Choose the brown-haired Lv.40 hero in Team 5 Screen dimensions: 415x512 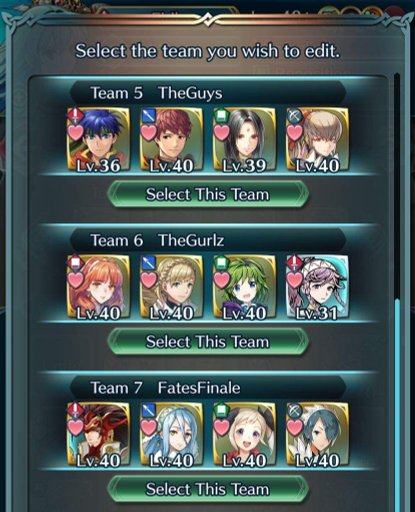click(317, 139)
